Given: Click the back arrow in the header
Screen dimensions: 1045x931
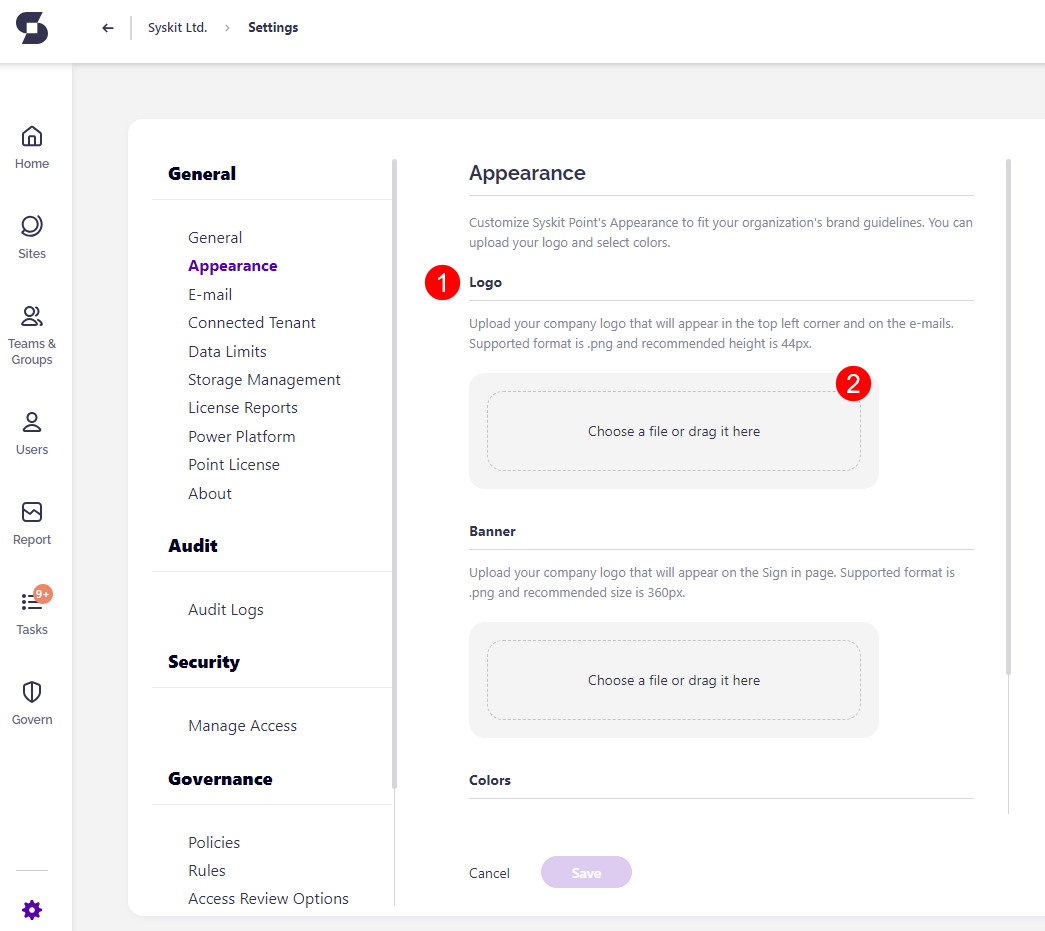Looking at the screenshot, I should tap(108, 28).
